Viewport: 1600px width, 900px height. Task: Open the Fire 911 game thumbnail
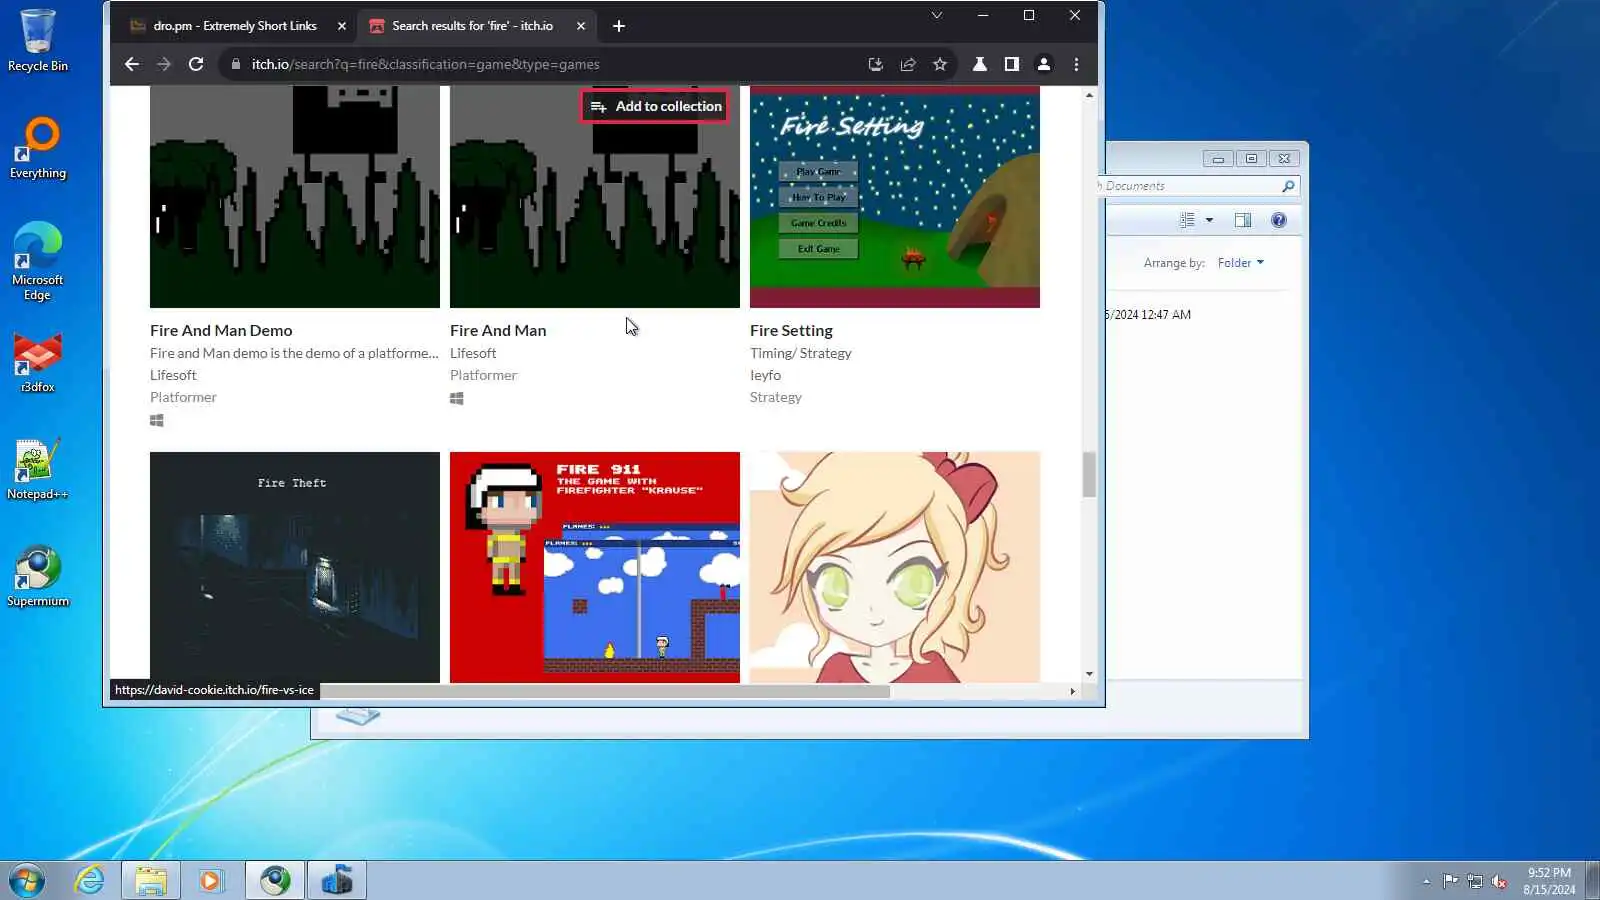(595, 567)
